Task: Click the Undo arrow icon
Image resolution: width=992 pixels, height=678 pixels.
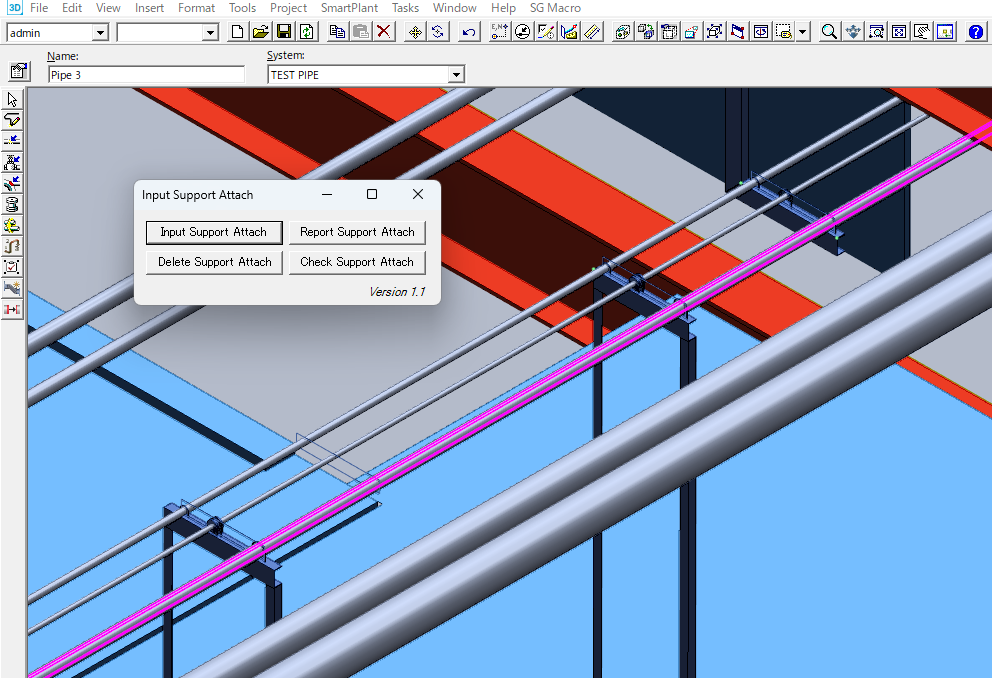Action: coord(468,32)
